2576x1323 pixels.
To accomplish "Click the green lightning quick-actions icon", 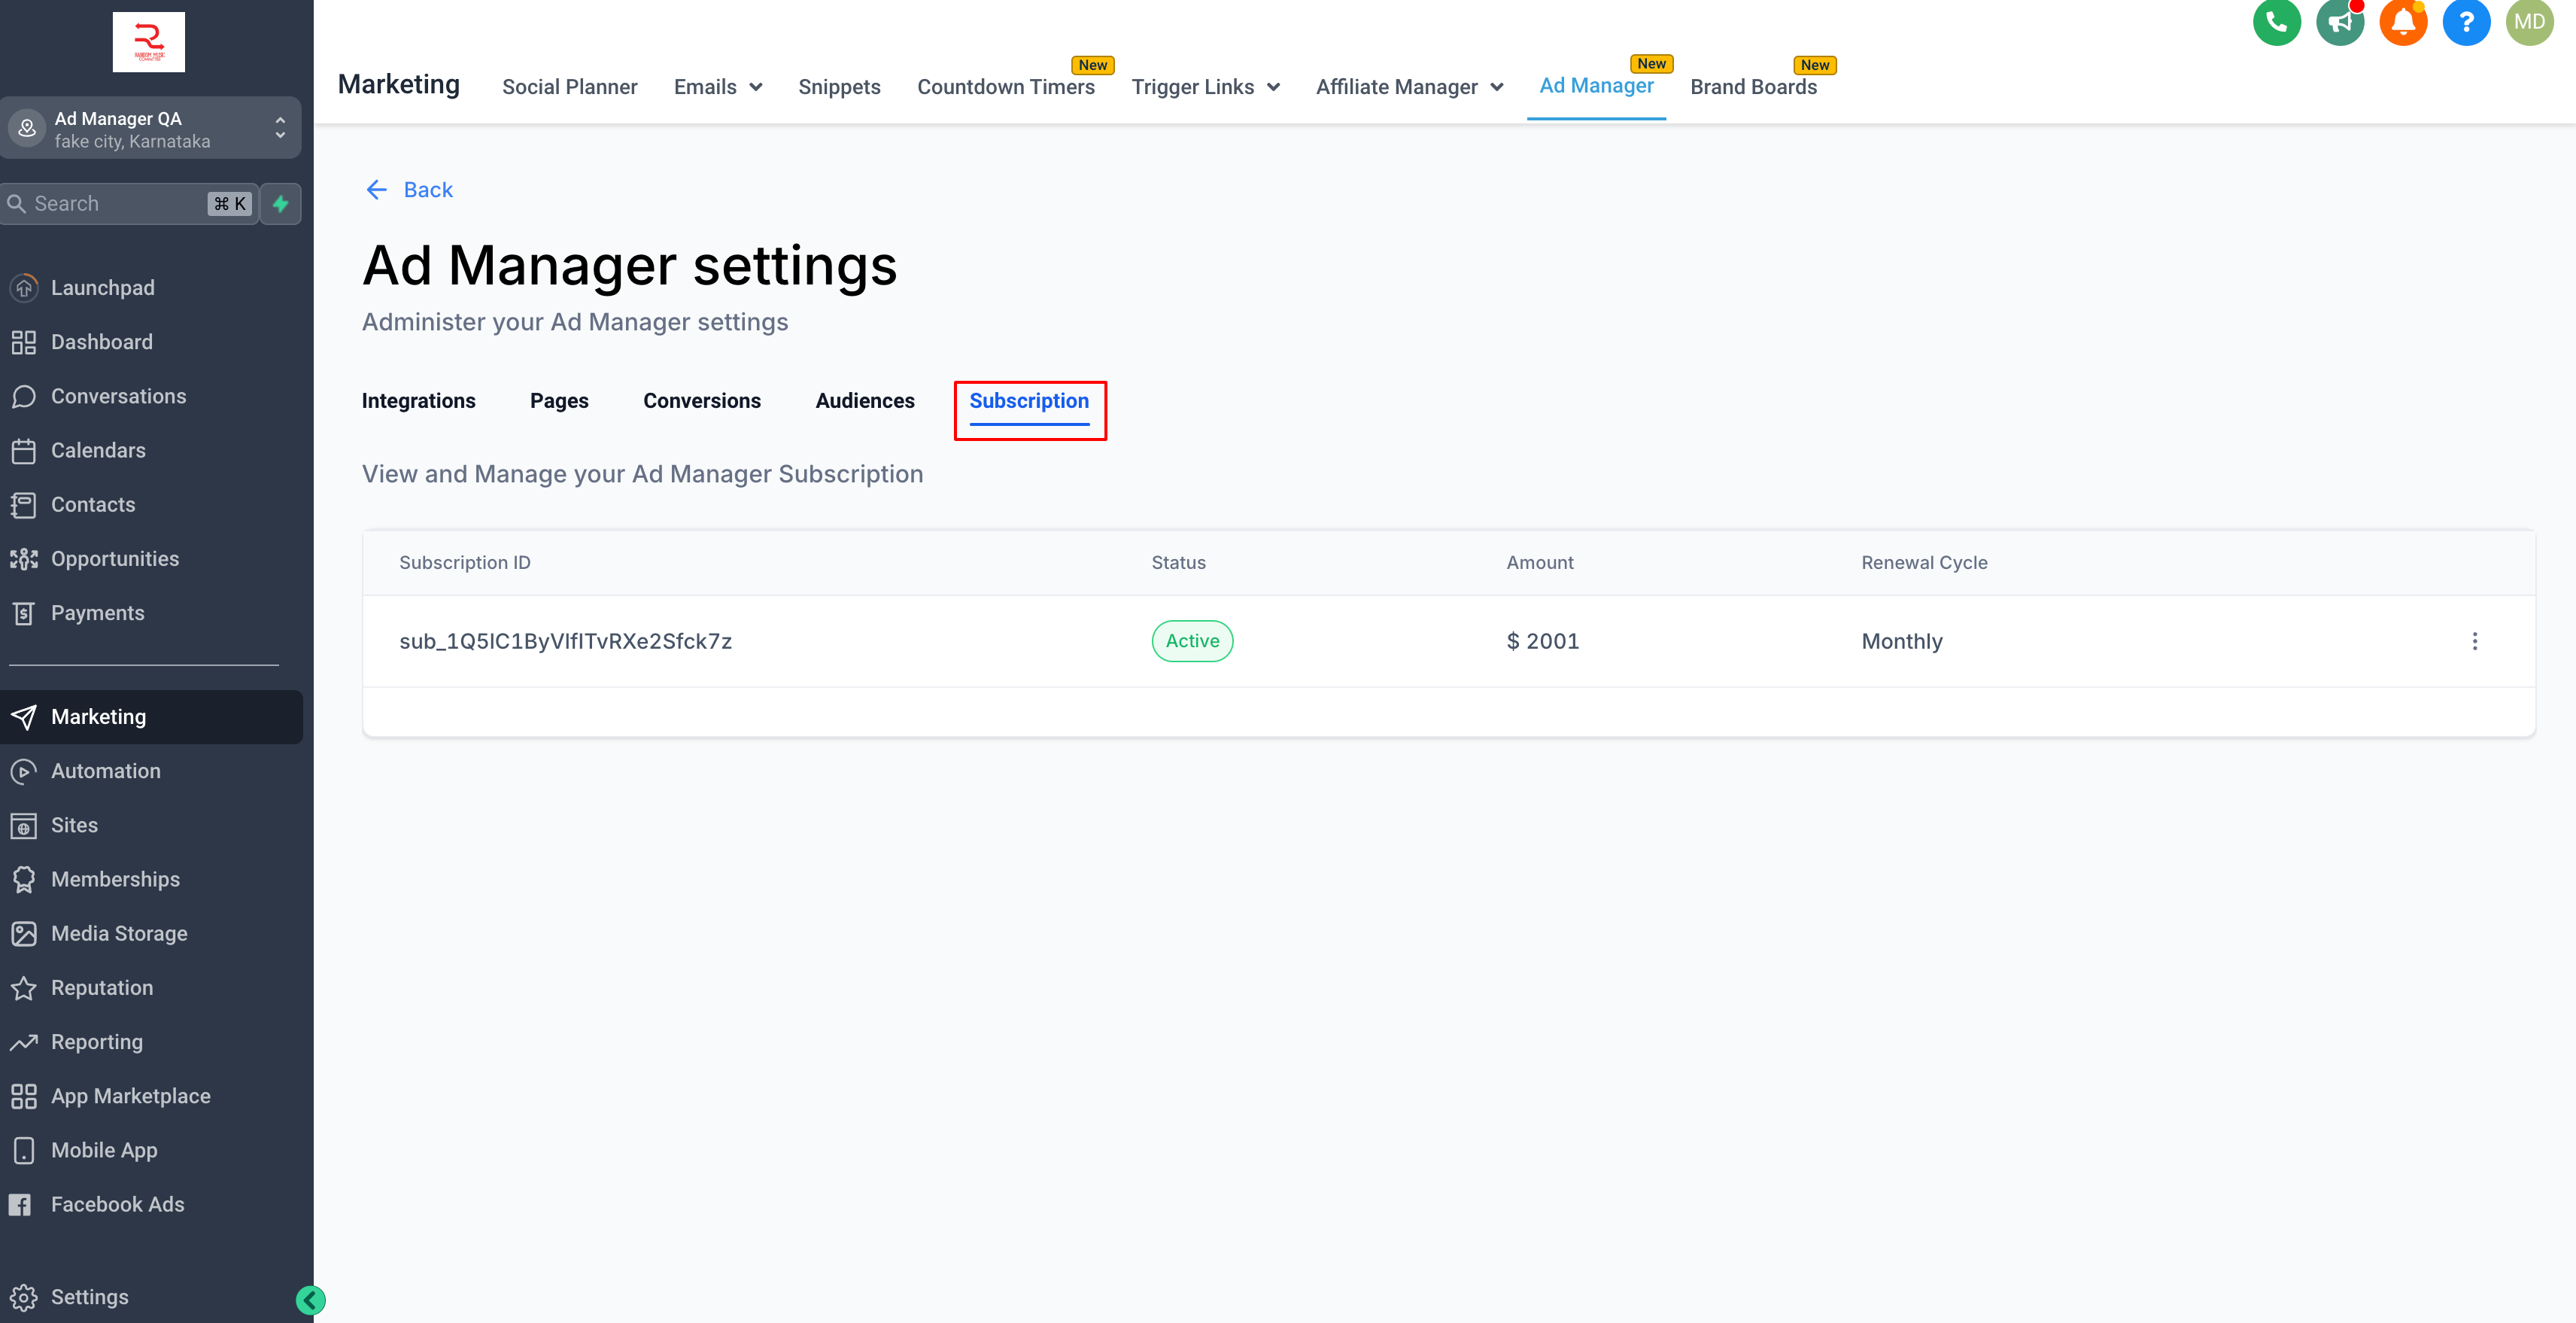I will pyautogui.click(x=281, y=204).
